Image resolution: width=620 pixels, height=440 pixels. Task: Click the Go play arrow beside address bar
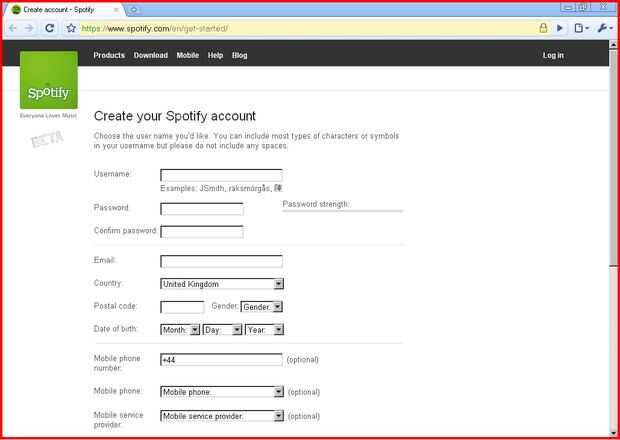click(560, 28)
